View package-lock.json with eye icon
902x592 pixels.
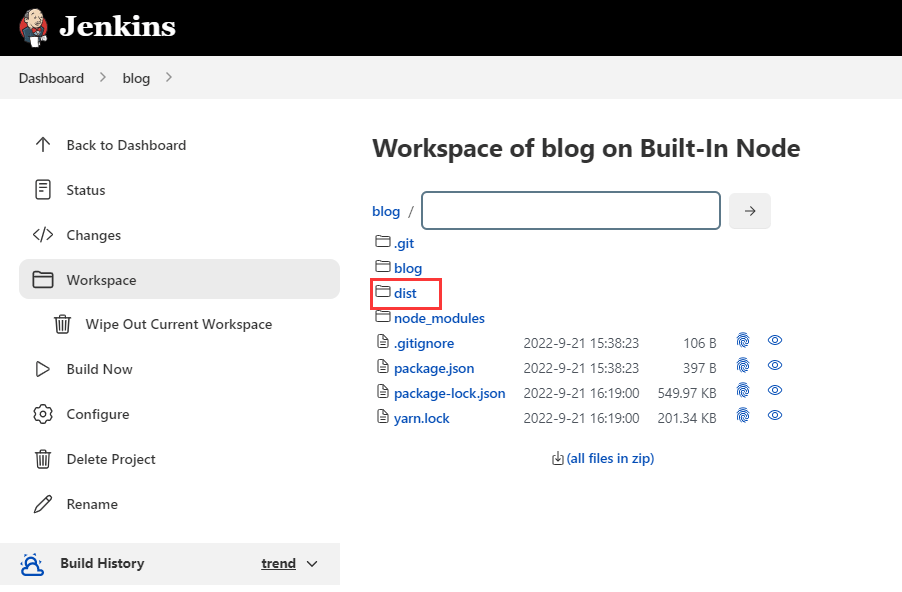coord(775,390)
